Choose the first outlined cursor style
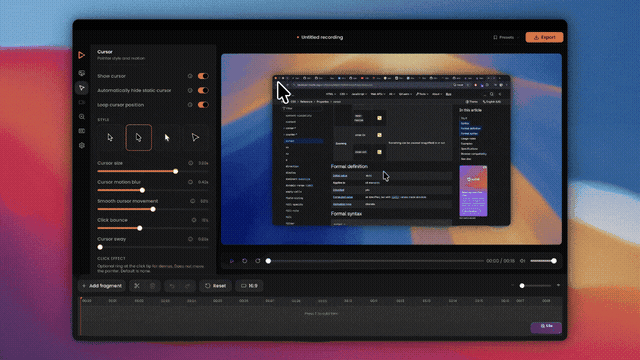 coord(110,138)
